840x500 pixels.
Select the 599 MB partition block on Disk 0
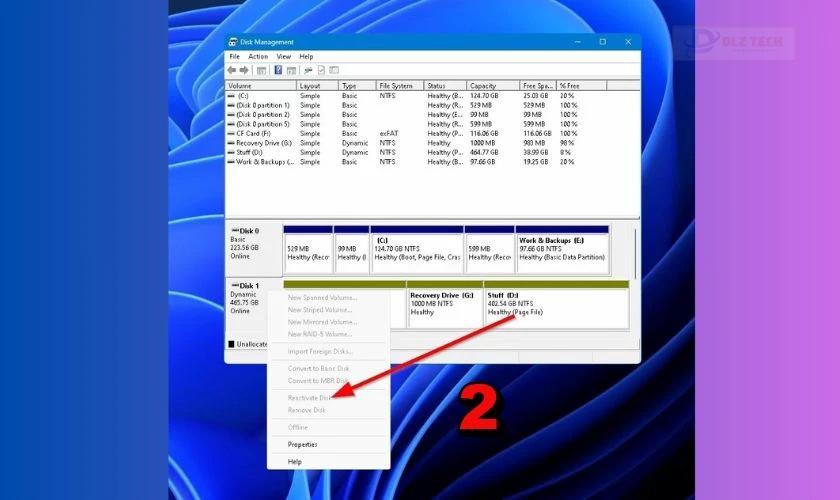[x=490, y=250]
